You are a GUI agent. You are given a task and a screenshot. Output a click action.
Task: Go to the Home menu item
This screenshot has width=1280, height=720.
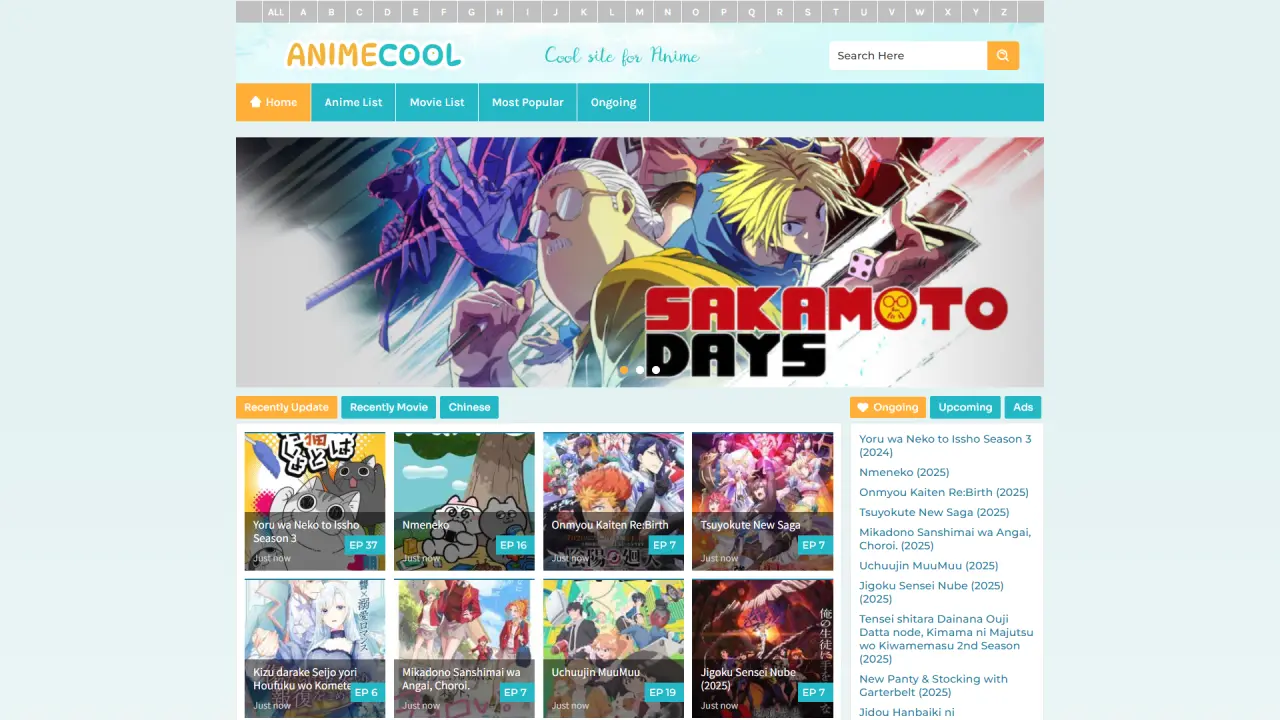pos(273,102)
